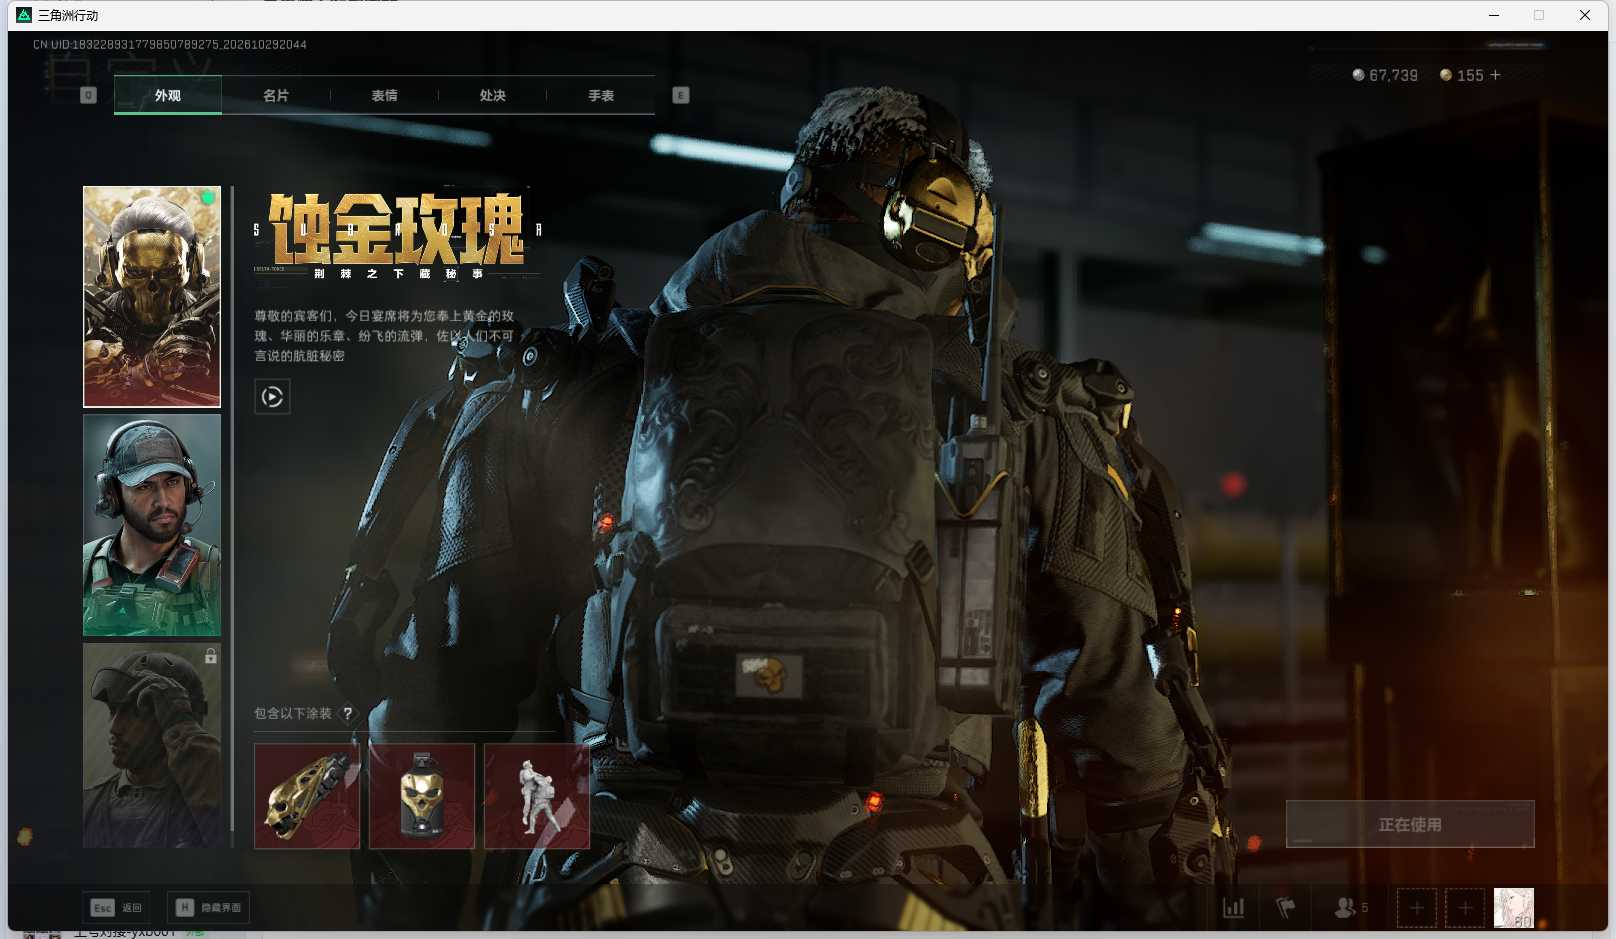This screenshot has height=939, width=1616.
Task: Switch to the 名片 tab
Action: point(276,95)
